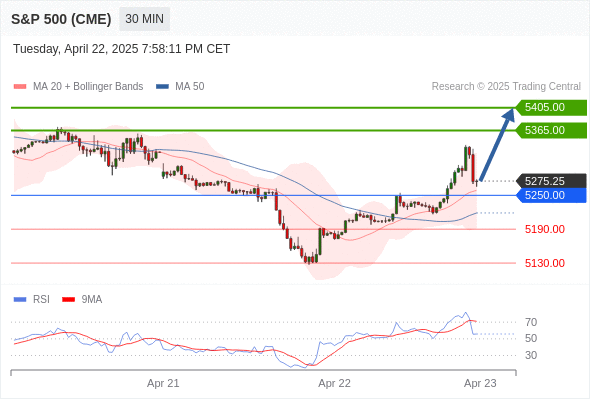Click the 30 MIN timeframe badge

tap(144, 19)
